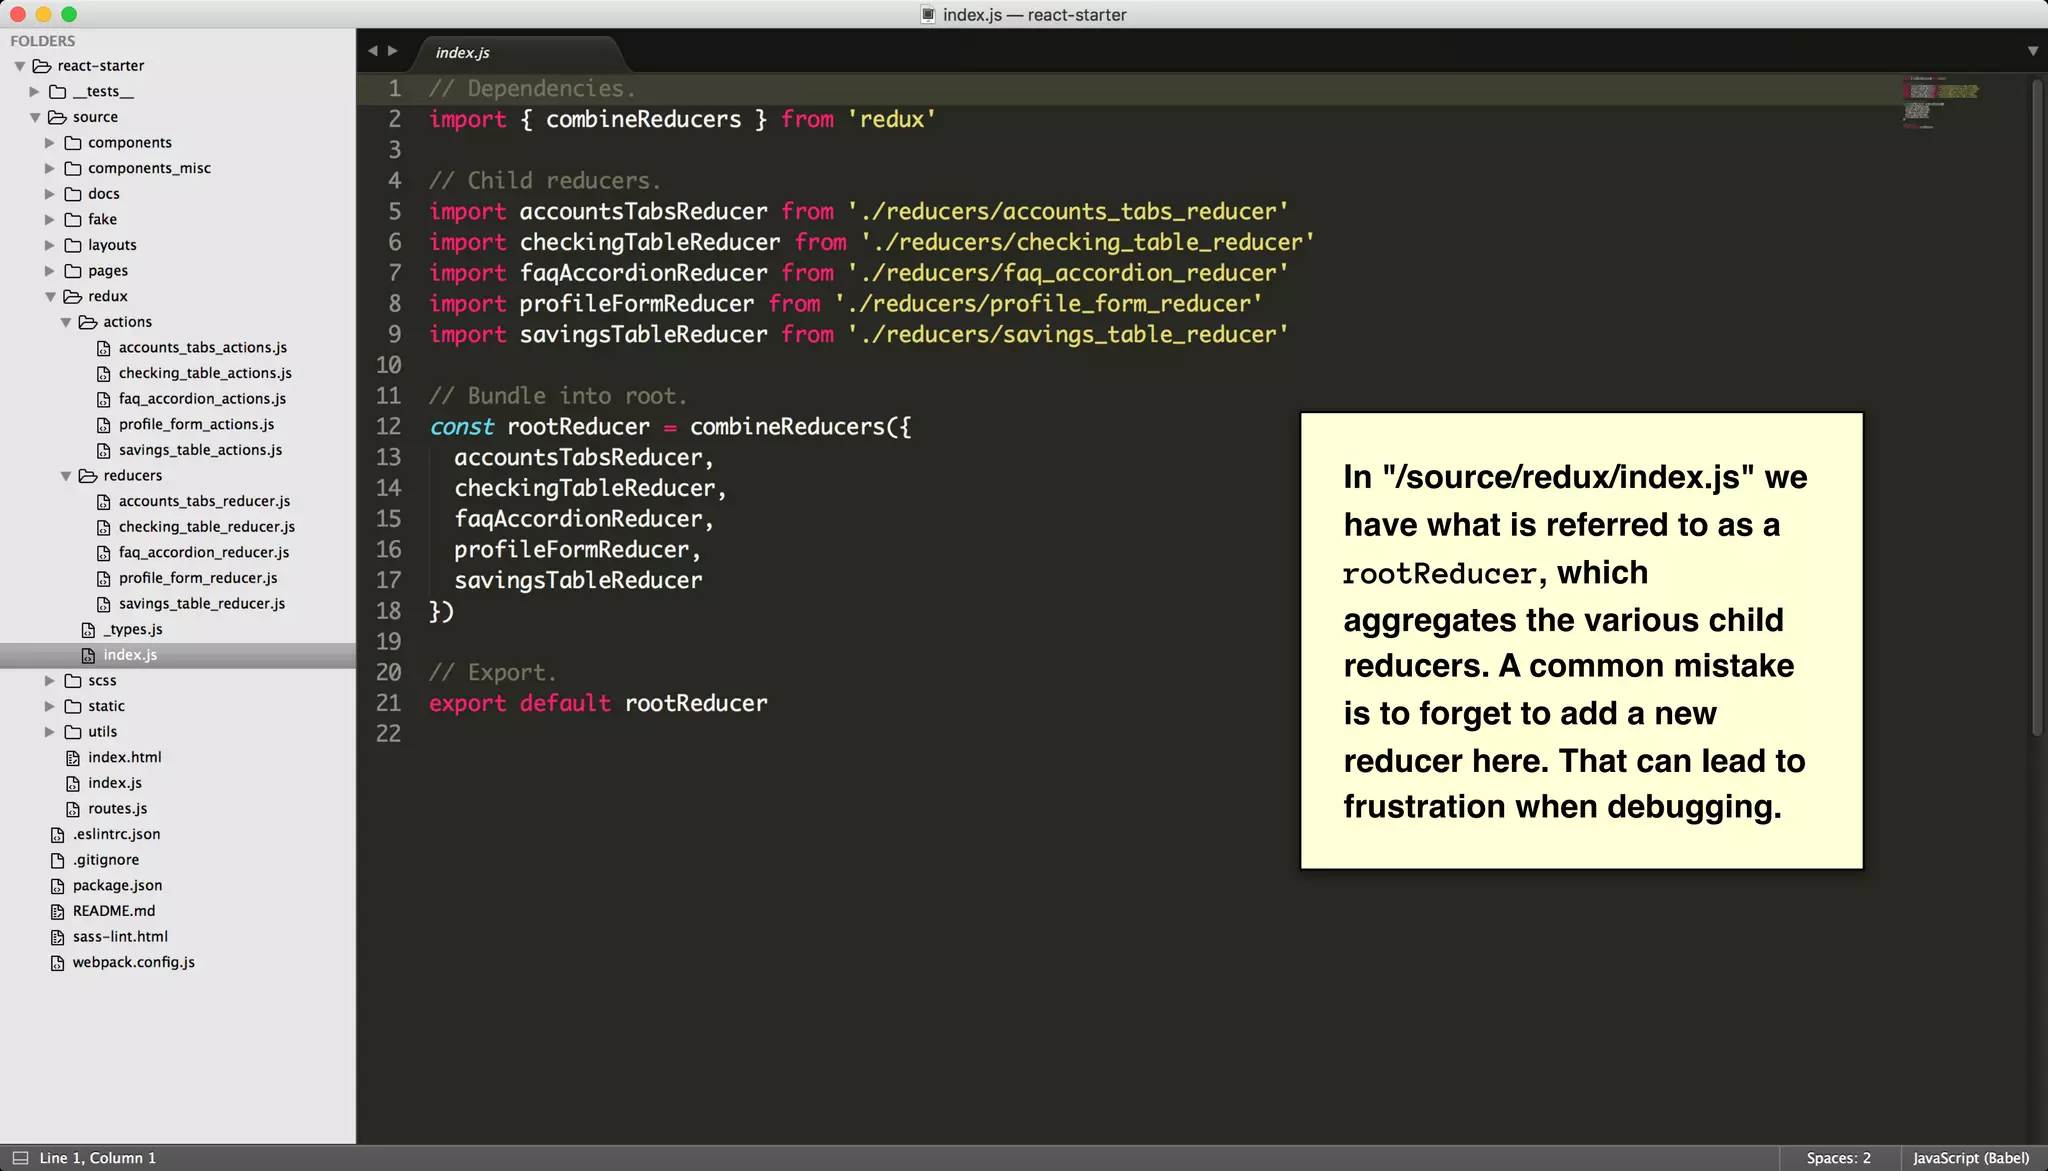Select Spaces: 2 indentation setting
Viewport: 2048px width, 1171px height.
click(1838, 1158)
